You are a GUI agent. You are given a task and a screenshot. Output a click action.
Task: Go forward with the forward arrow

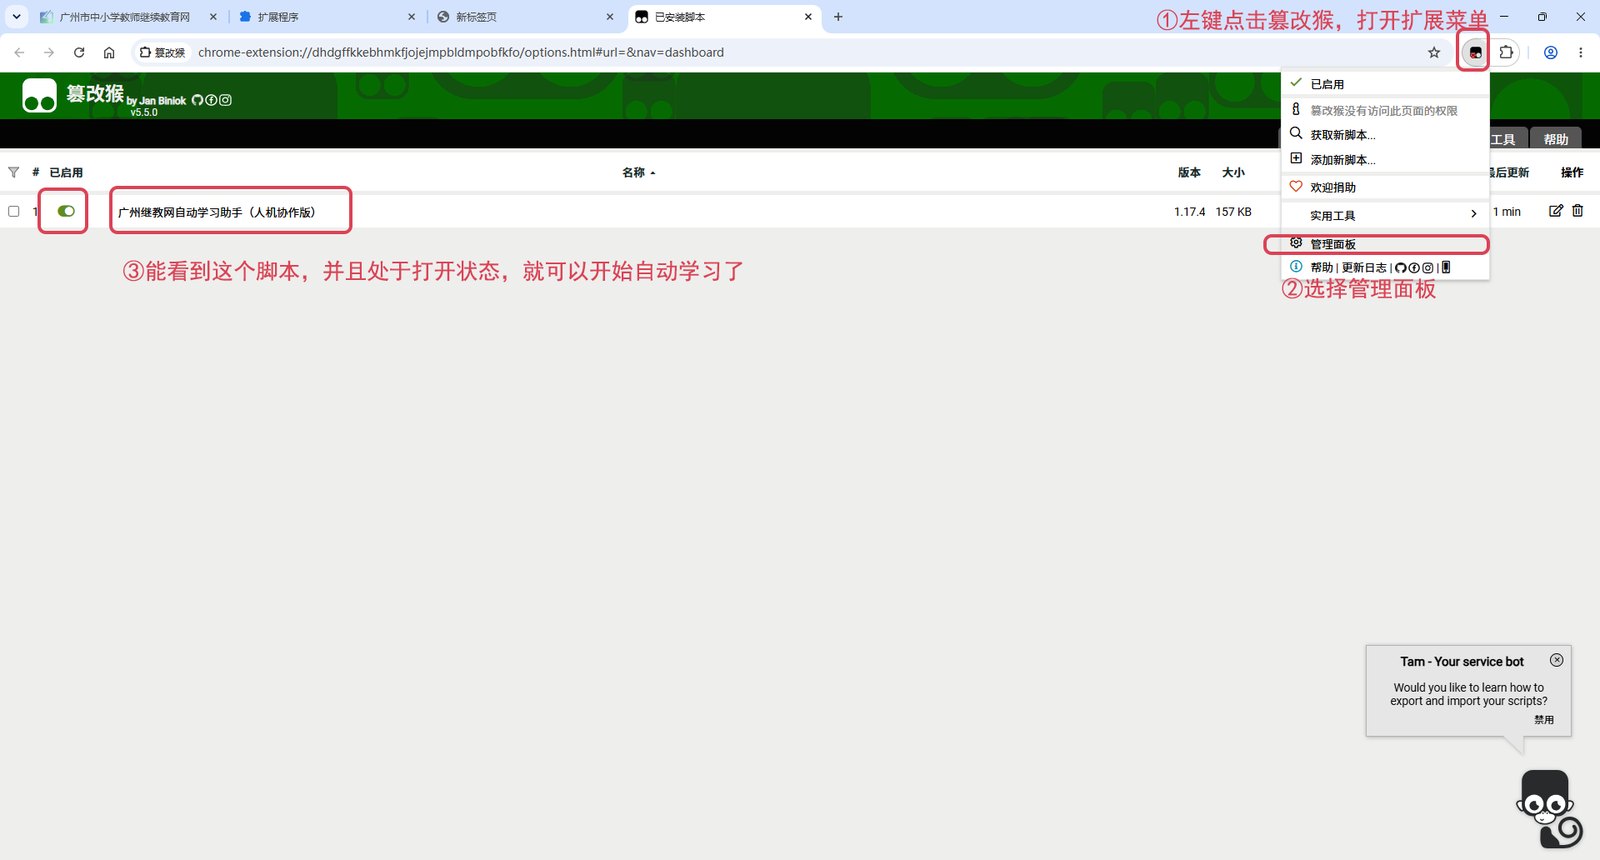49,52
